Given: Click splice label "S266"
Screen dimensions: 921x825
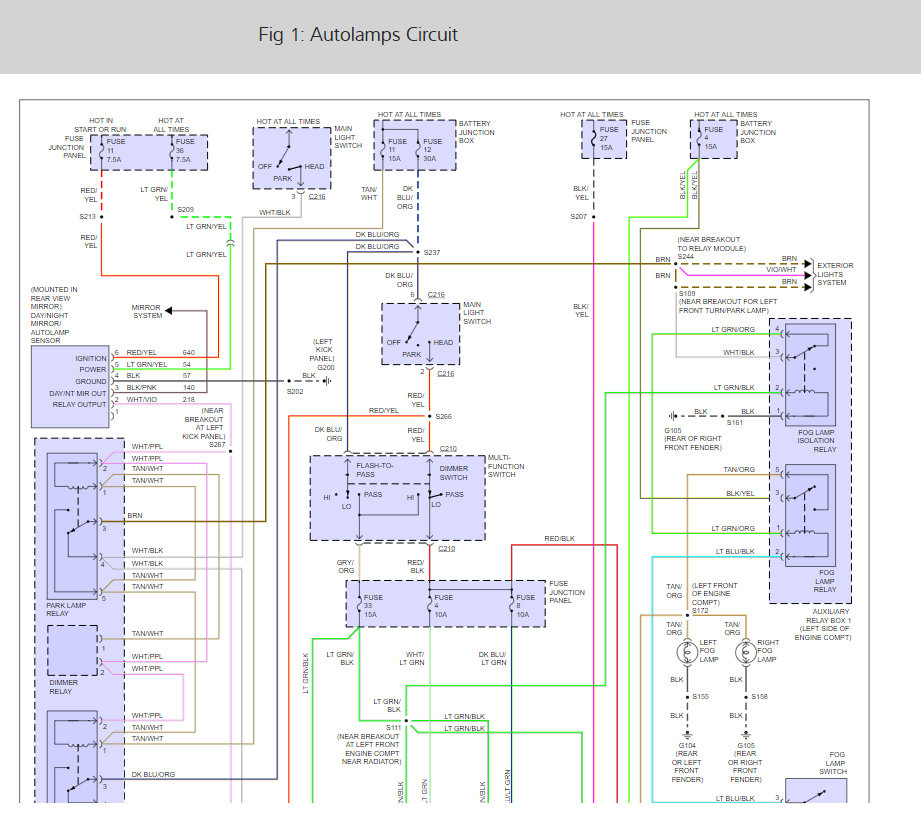Looking at the screenshot, I should click(443, 416).
